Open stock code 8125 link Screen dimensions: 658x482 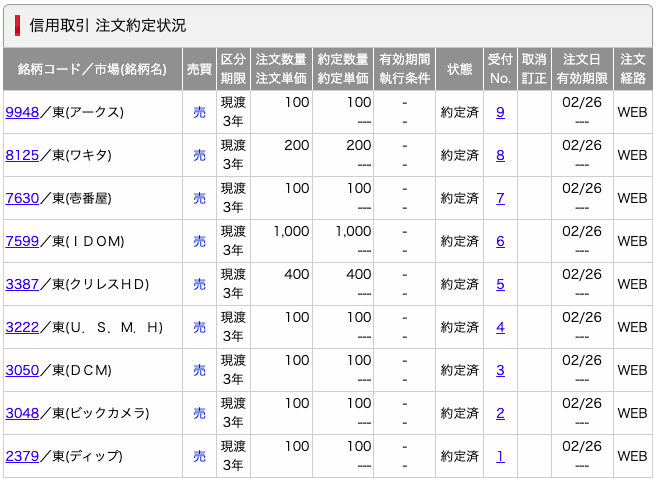pyautogui.click(x=22, y=155)
